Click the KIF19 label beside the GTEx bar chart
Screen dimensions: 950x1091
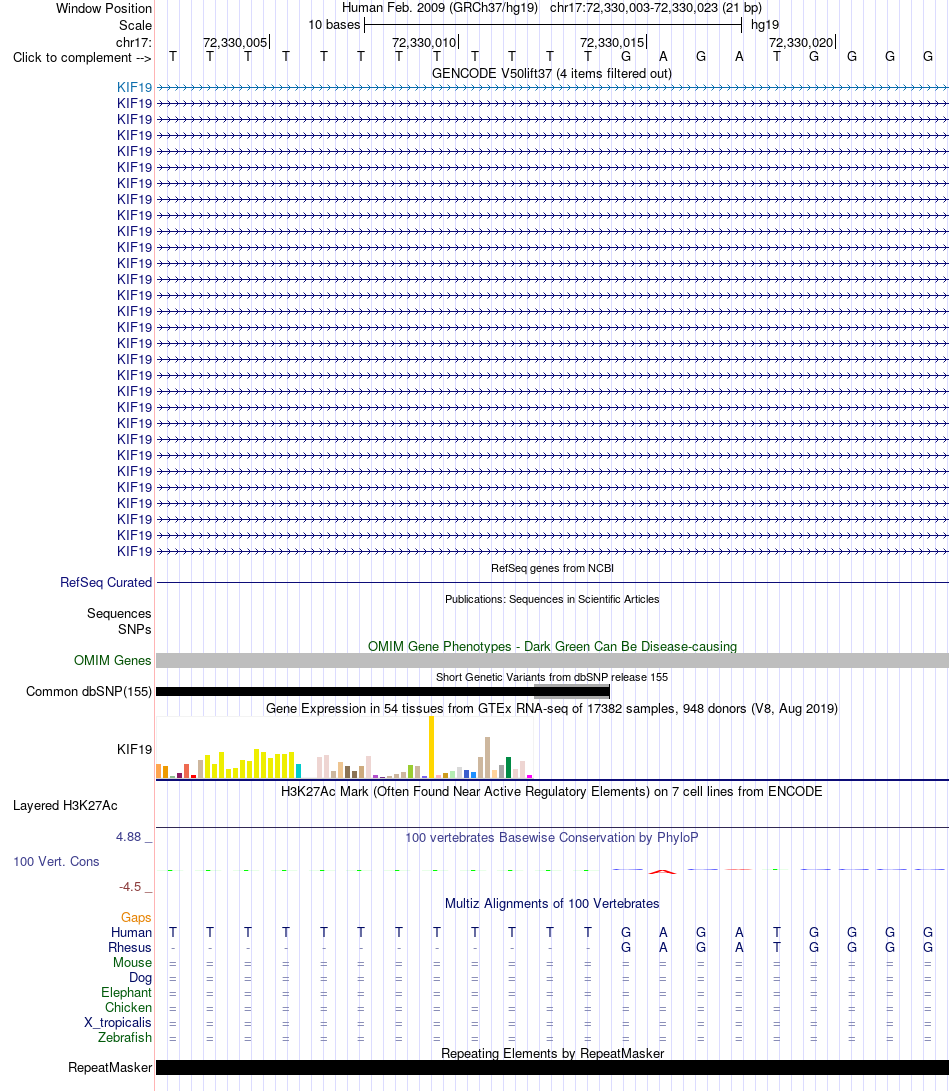click(x=134, y=749)
